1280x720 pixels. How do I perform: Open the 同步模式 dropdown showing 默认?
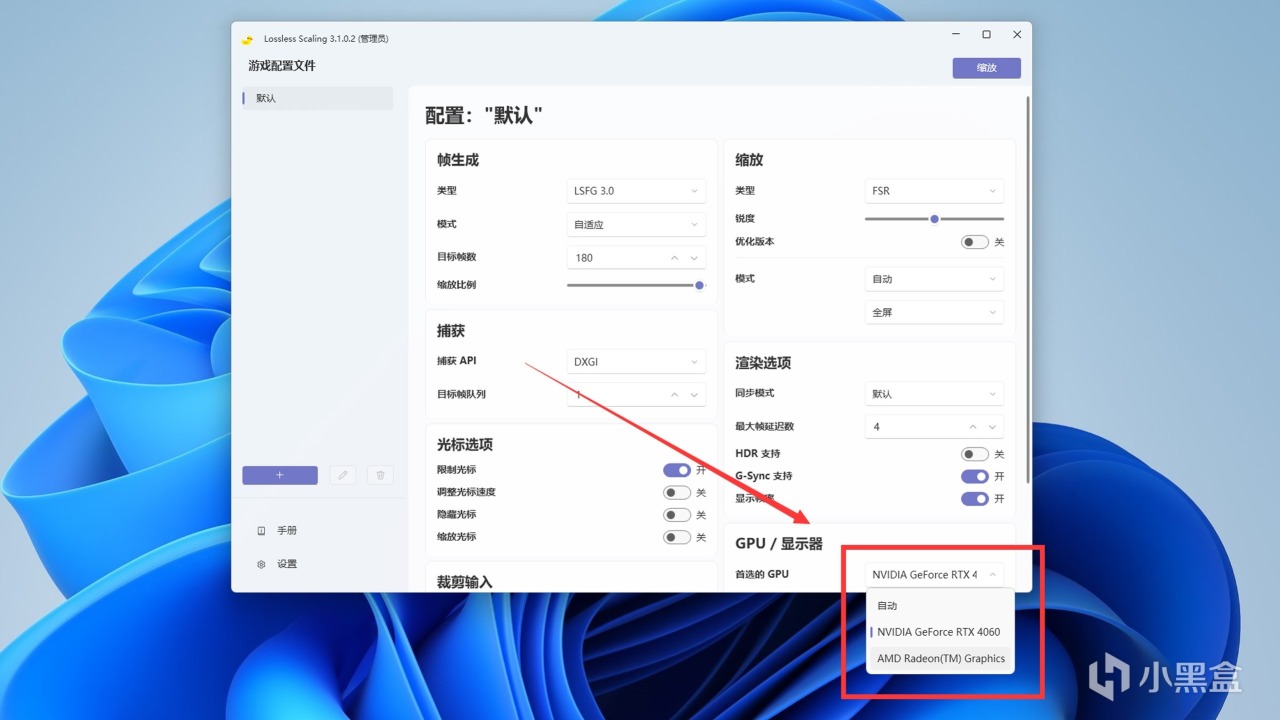coord(934,394)
